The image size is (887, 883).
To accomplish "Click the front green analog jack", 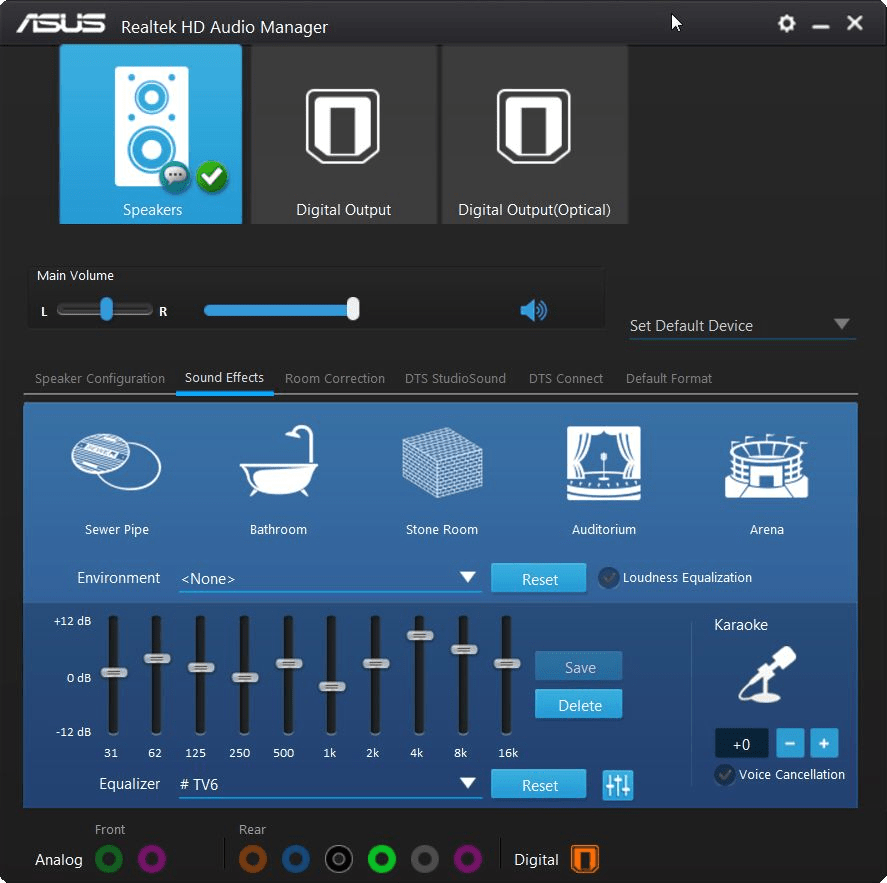I will (x=109, y=859).
